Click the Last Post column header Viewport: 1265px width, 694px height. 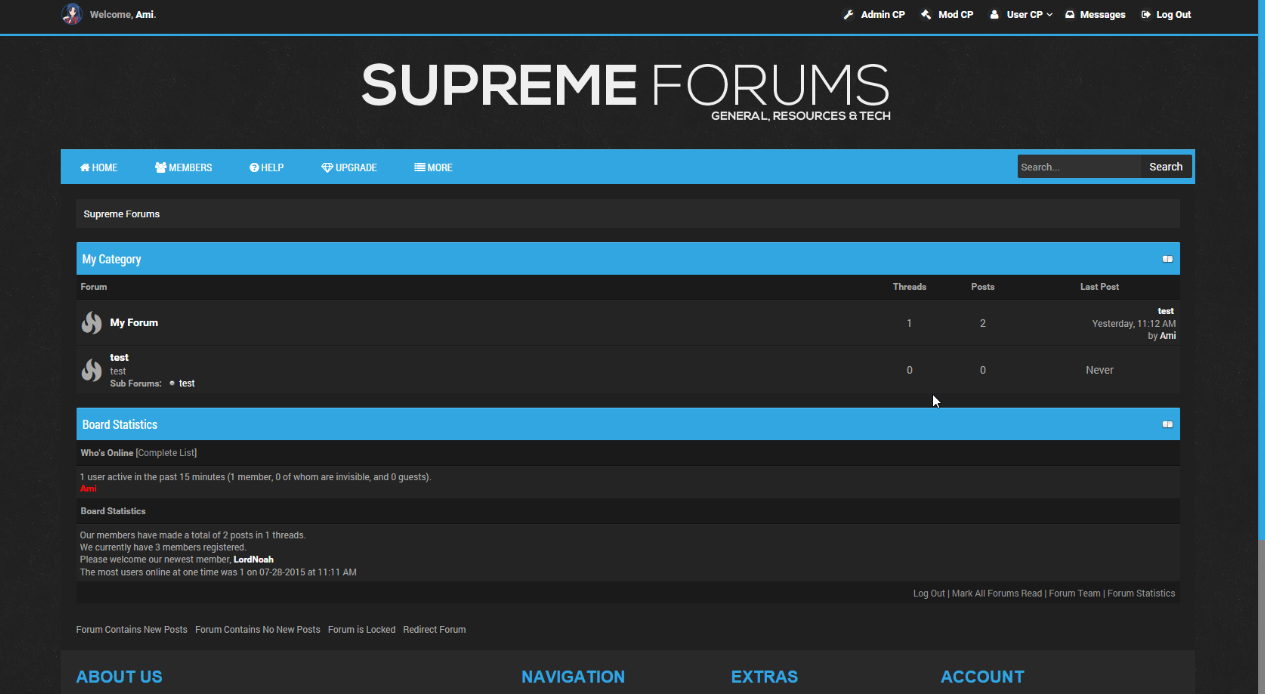[x=1100, y=287]
